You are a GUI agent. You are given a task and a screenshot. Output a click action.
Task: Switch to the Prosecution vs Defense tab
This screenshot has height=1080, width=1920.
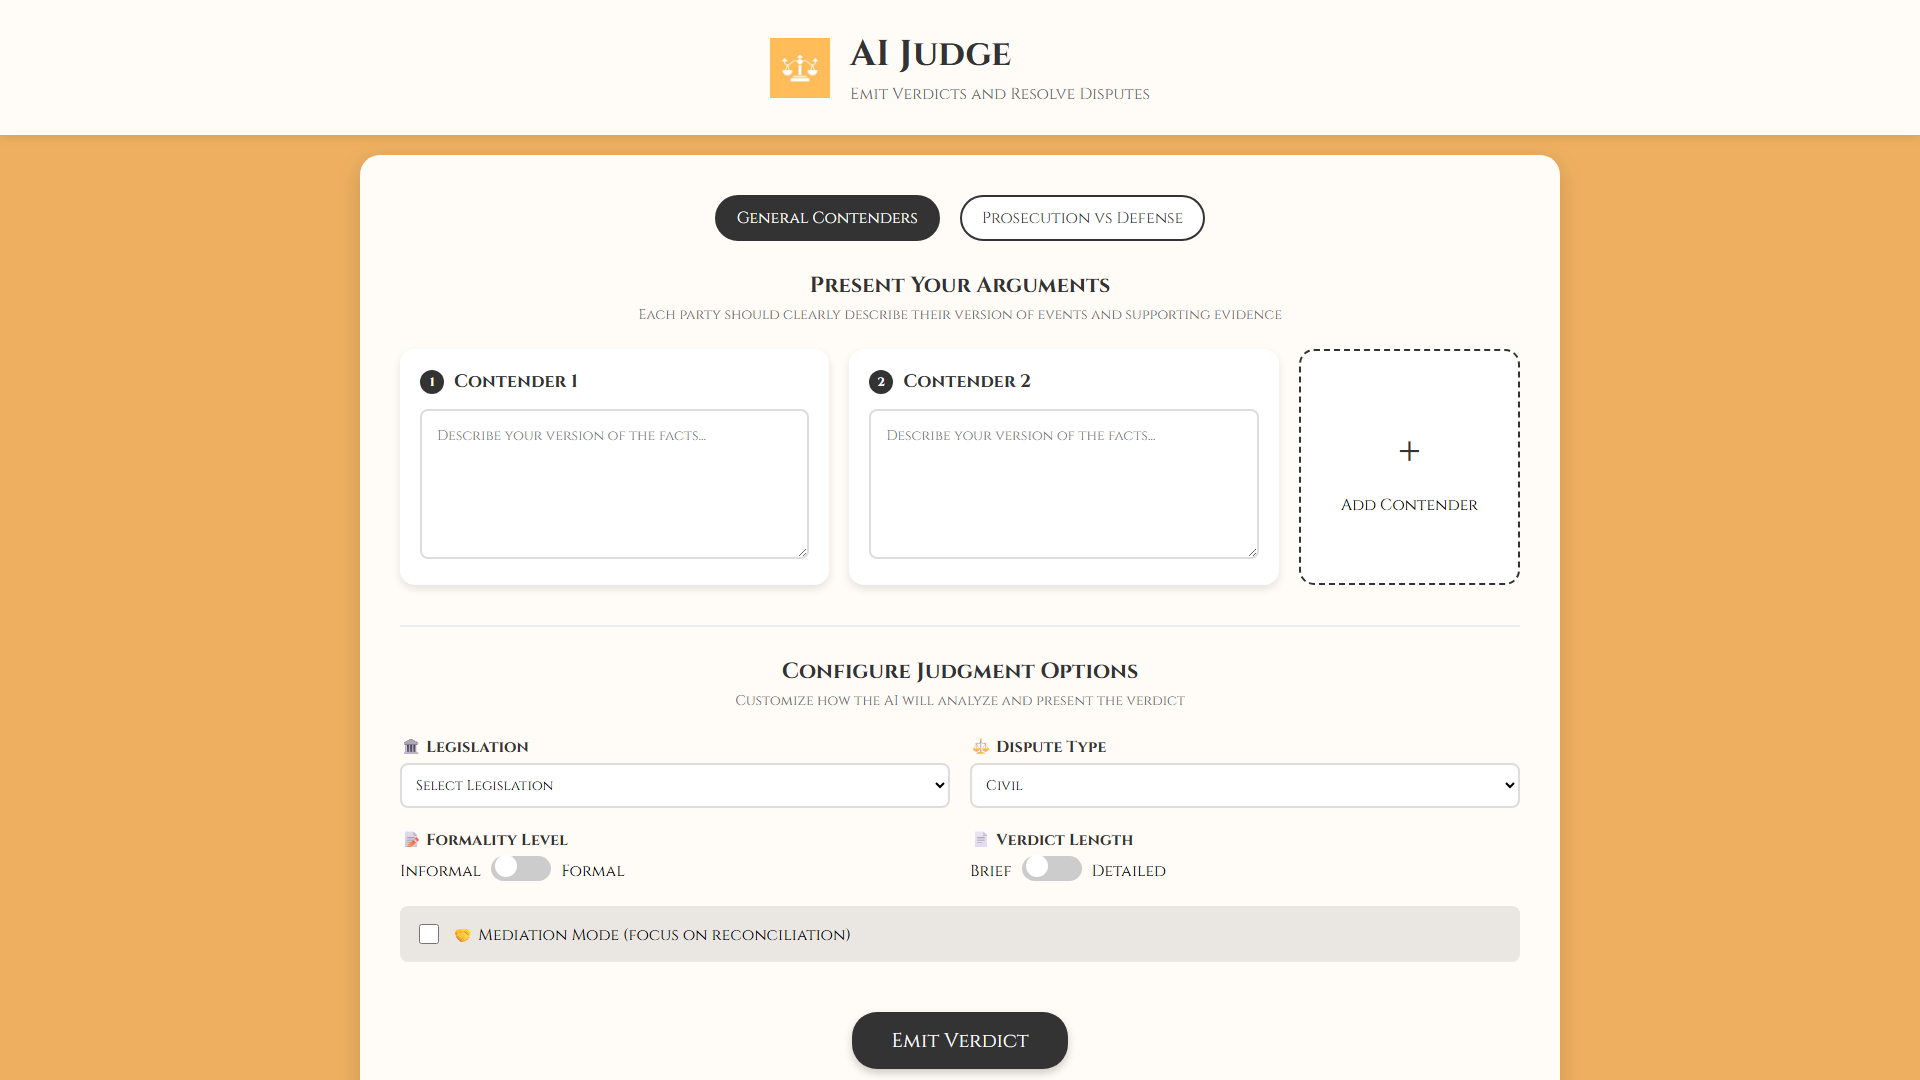1082,218
